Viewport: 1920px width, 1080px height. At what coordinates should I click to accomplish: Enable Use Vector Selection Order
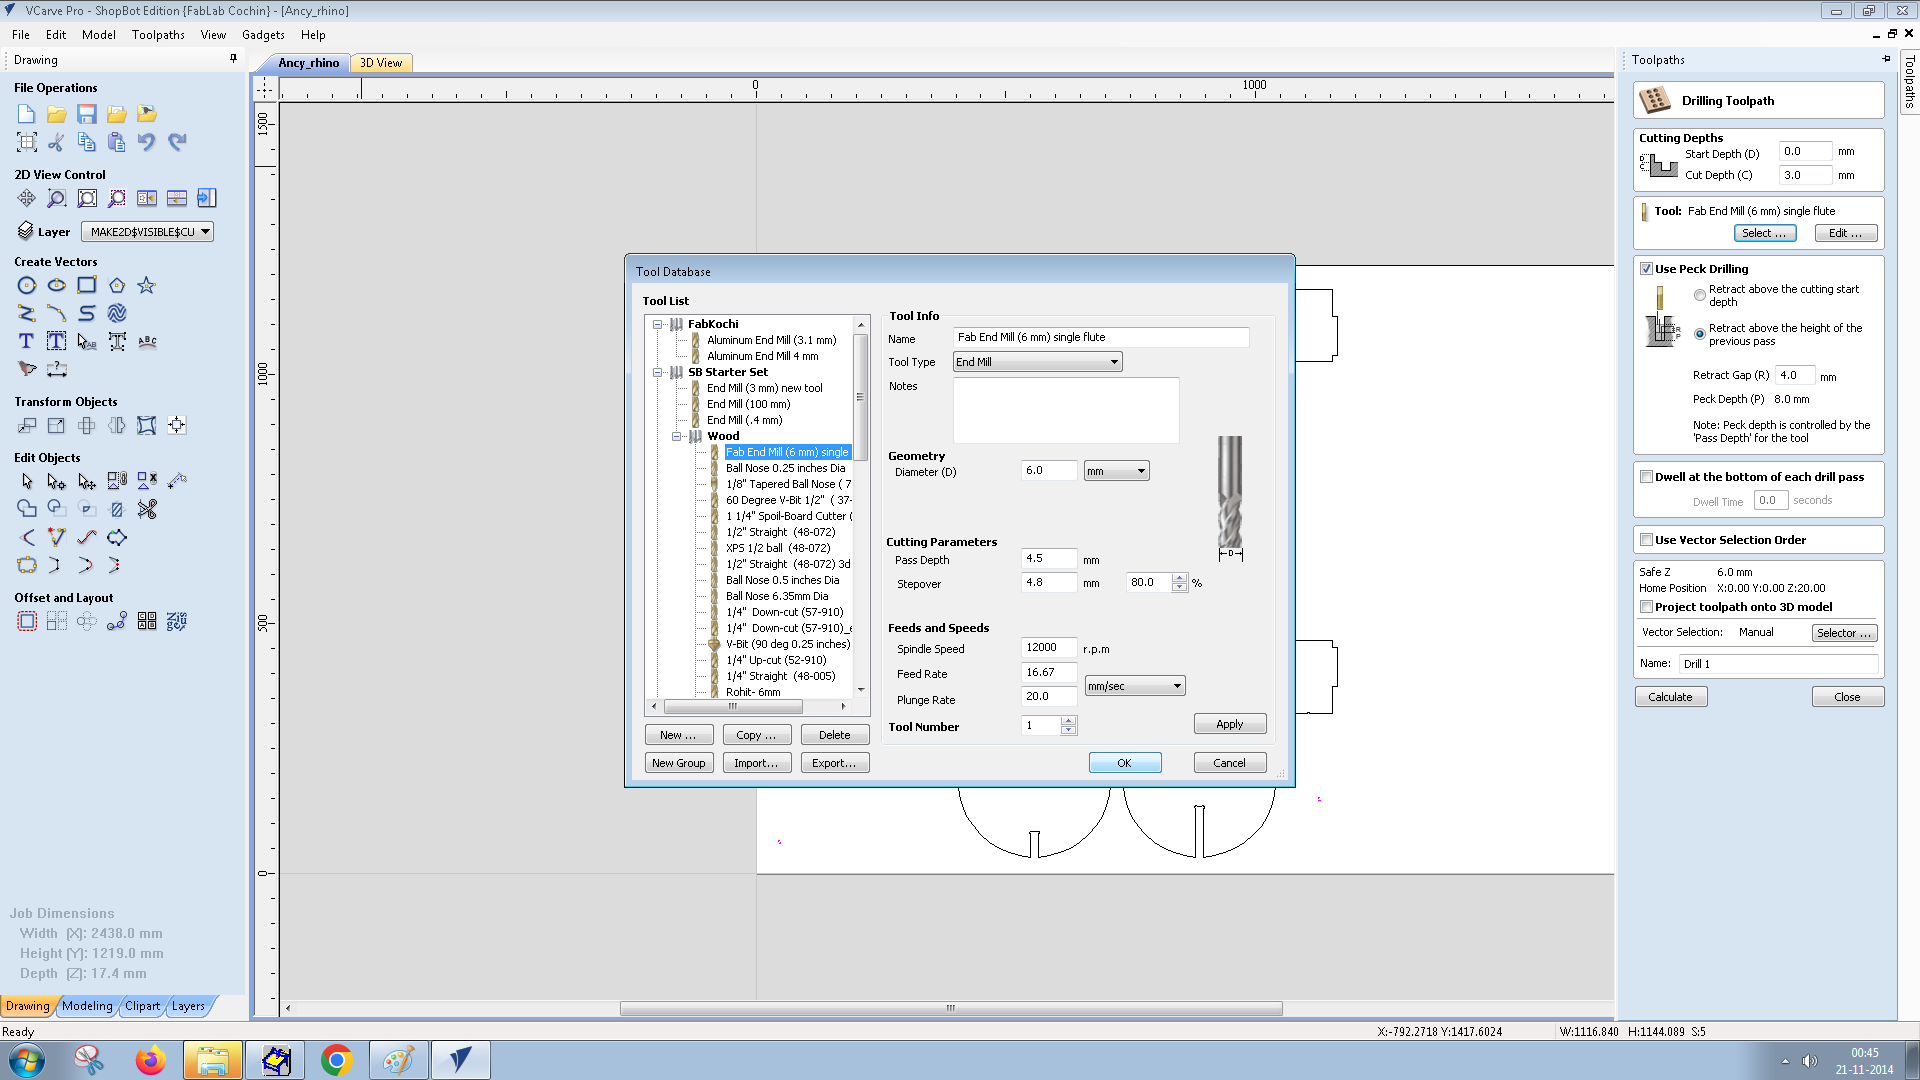click(1646, 540)
